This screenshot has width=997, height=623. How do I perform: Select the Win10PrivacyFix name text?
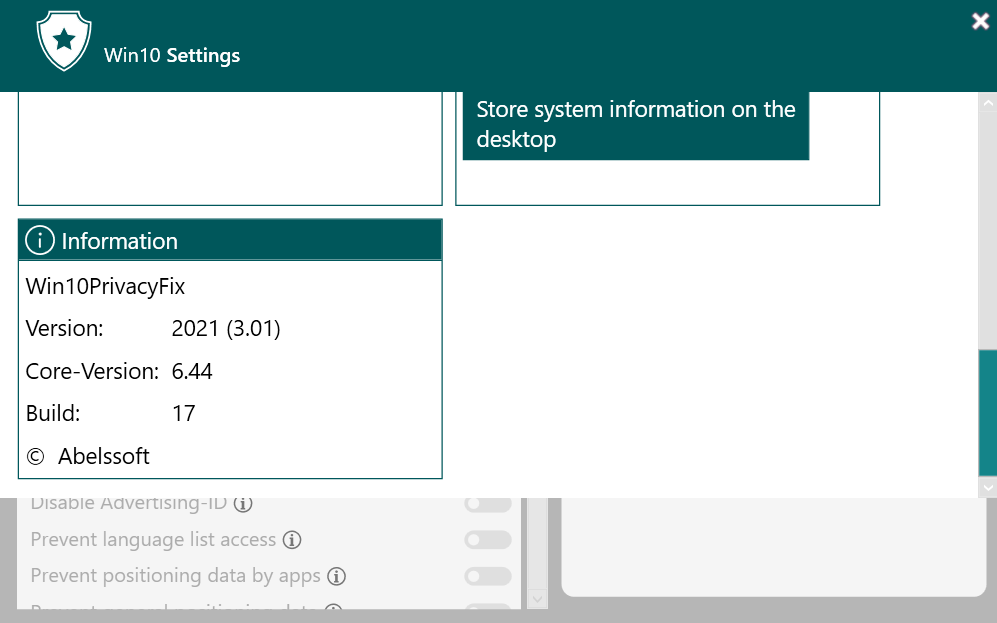click(x=105, y=287)
